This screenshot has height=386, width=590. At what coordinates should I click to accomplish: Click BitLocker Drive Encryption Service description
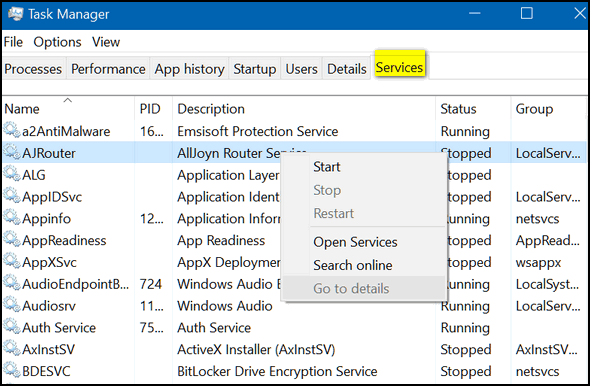coord(277,371)
